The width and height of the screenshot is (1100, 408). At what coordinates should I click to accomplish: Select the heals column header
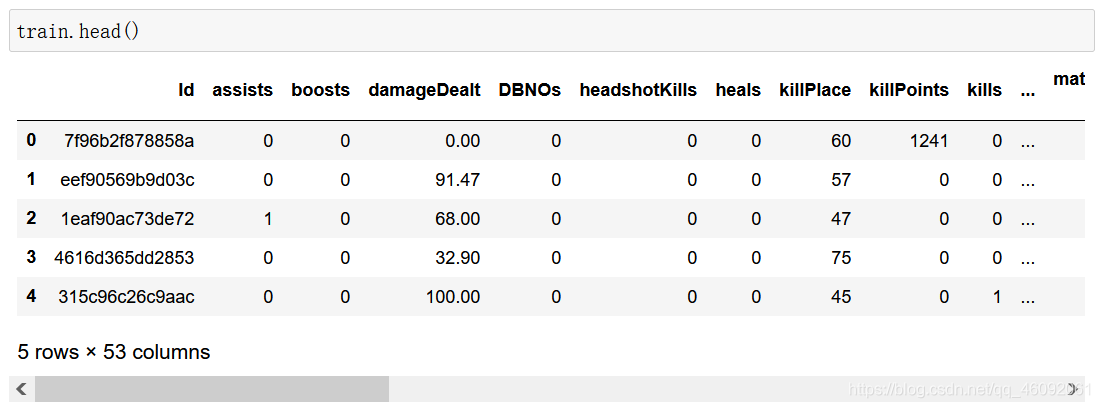(738, 90)
